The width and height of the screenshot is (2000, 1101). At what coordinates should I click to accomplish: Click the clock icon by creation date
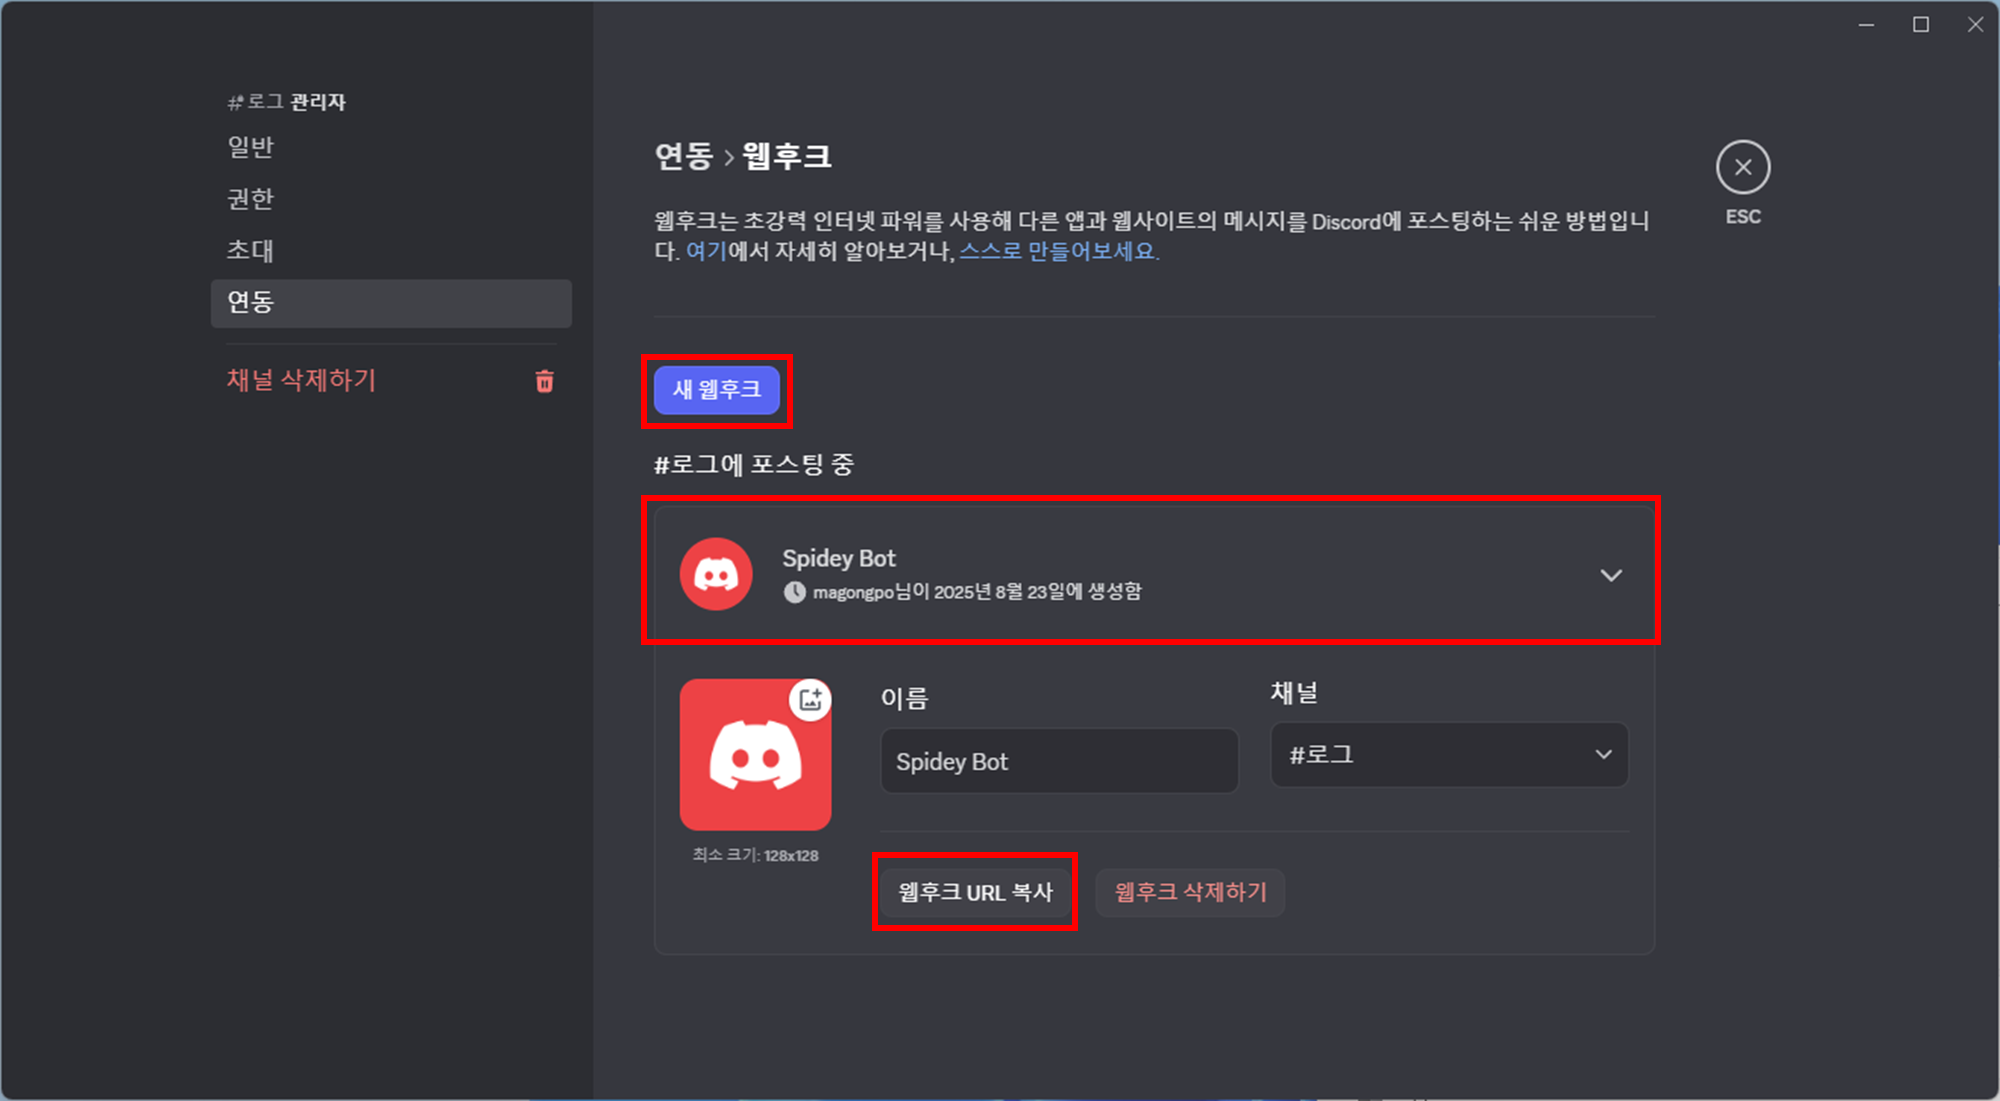[794, 592]
